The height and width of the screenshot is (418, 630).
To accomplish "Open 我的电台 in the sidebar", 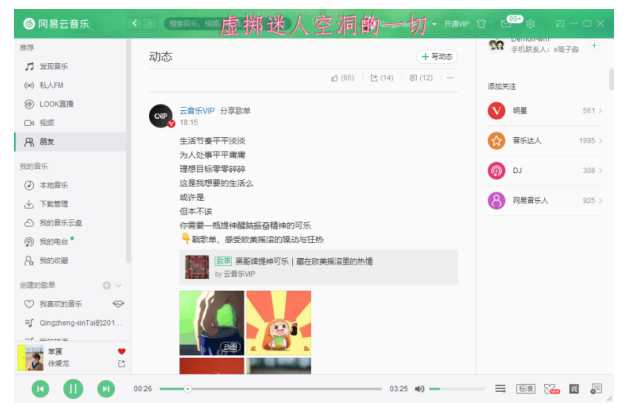I will click(70, 242).
